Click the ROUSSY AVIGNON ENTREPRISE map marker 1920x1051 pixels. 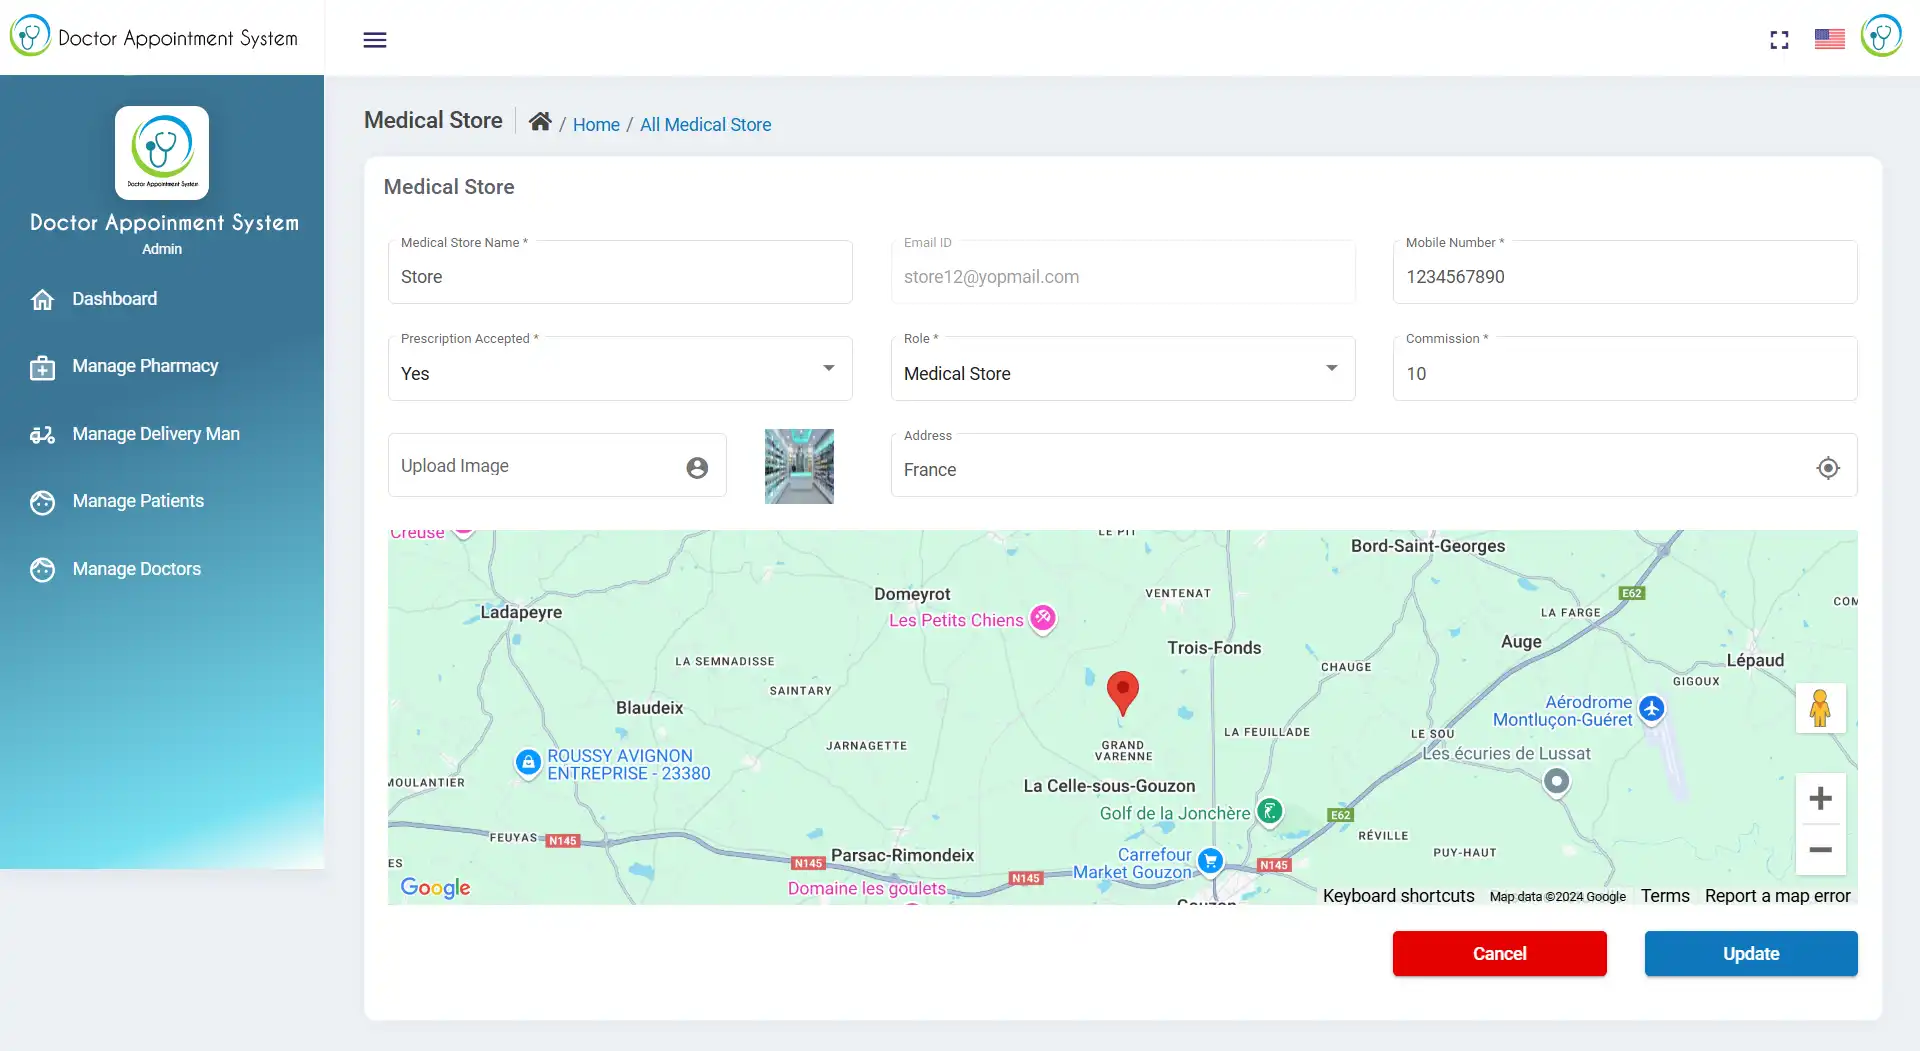tap(528, 763)
